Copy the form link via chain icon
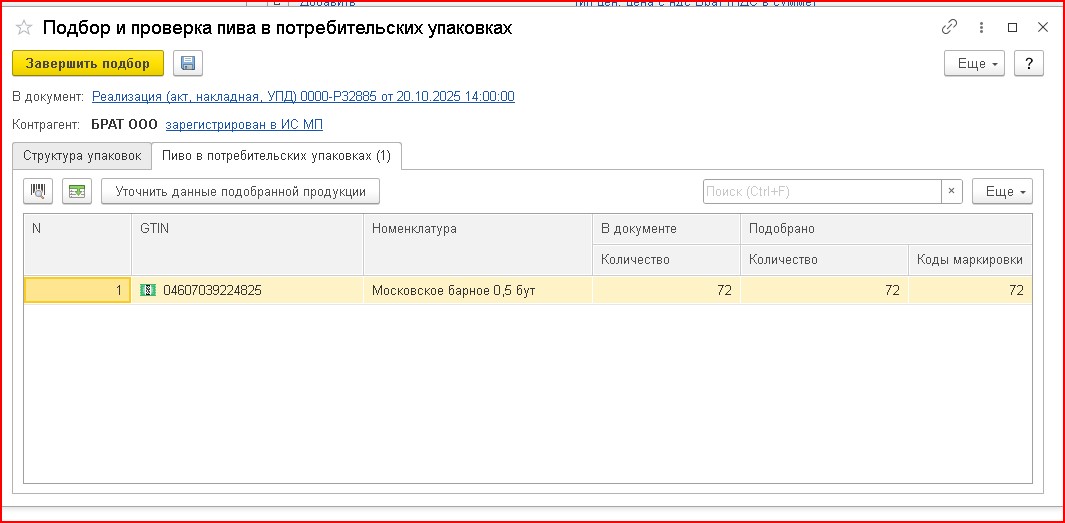The height and width of the screenshot is (523, 1065). pyautogui.click(x=949, y=28)
